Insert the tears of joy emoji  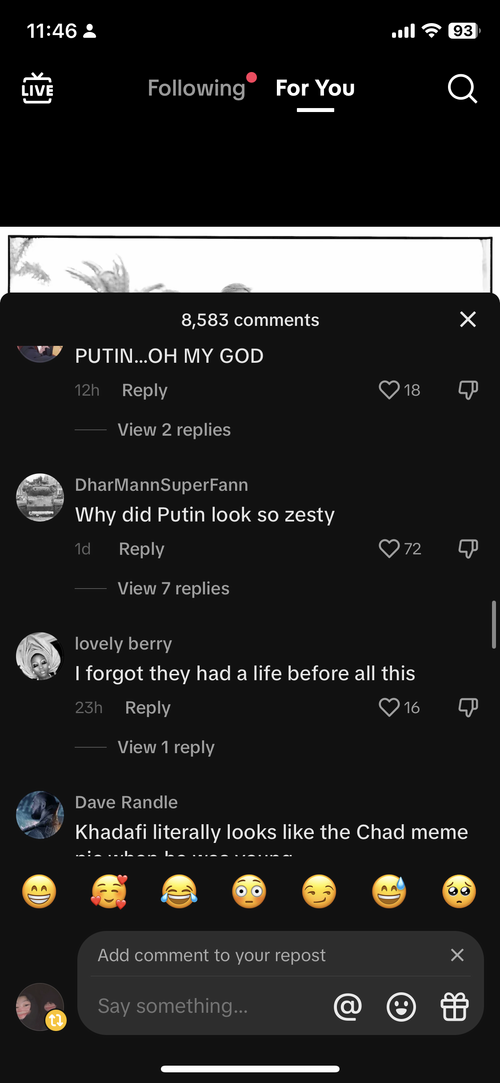(179, 892)
